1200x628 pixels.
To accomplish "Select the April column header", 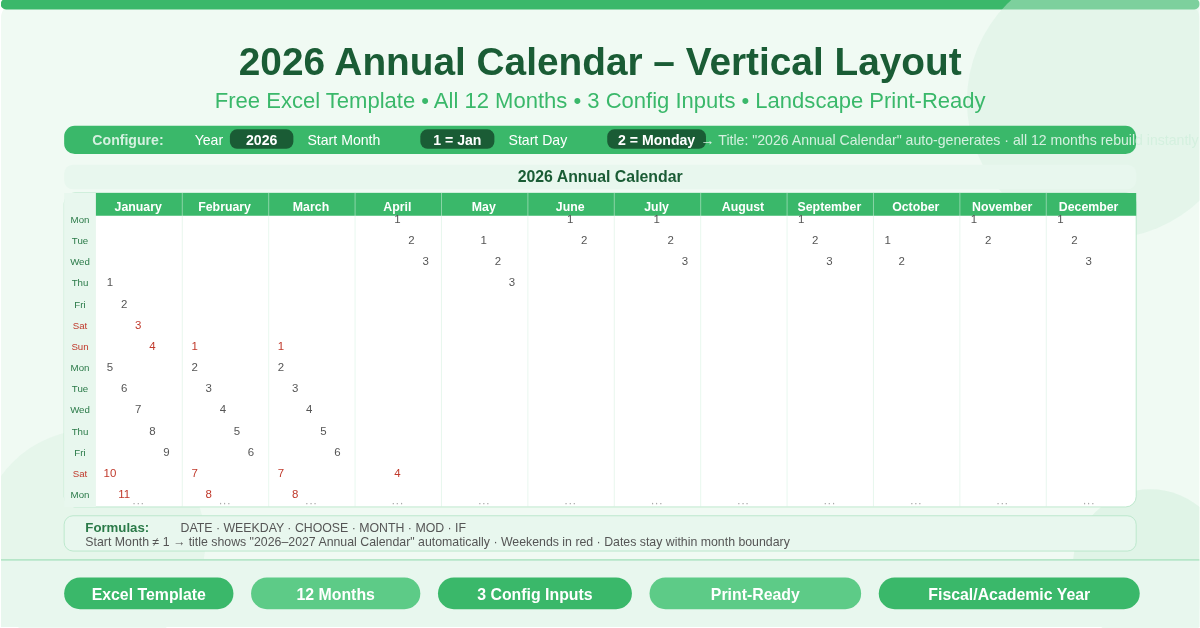I will point(397,206).
